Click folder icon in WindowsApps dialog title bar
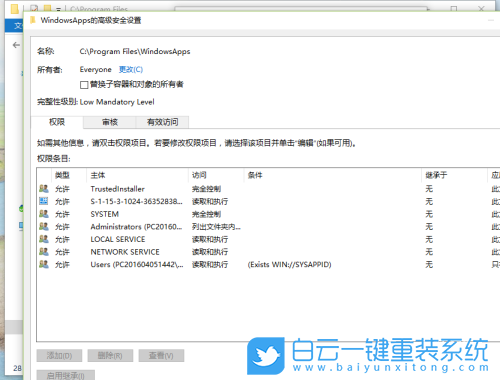 click(33, 20)
